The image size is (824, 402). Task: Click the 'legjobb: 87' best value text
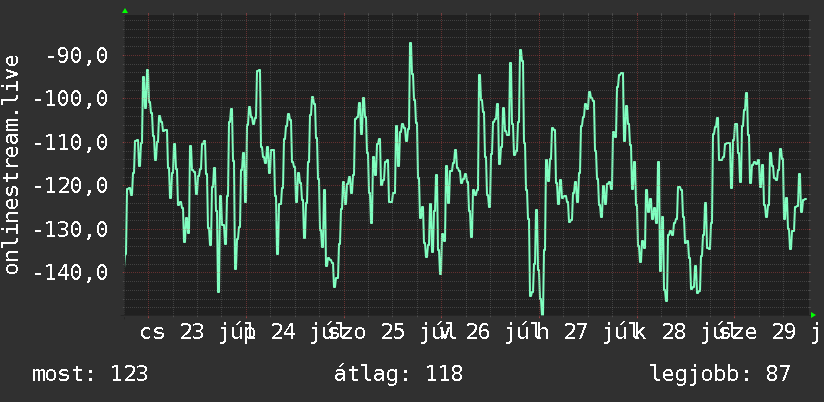720,374
